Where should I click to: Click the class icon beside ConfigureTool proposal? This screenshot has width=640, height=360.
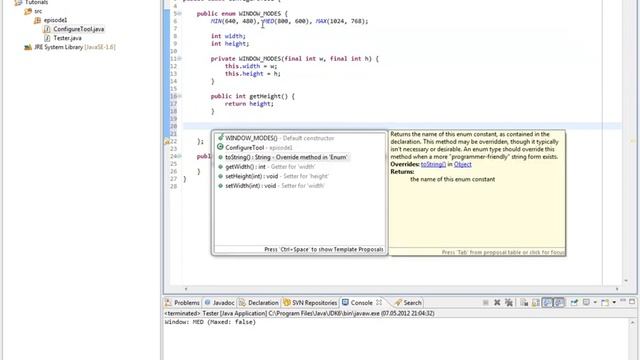tap(220, 147)
